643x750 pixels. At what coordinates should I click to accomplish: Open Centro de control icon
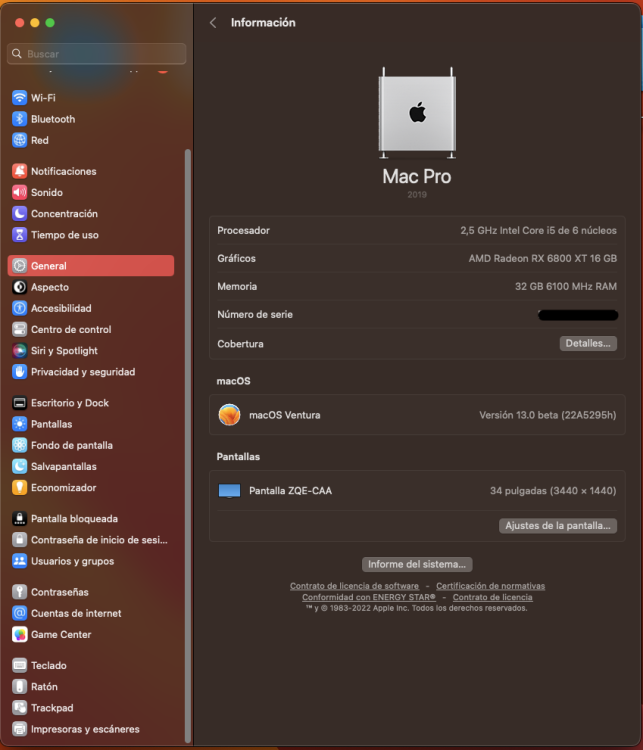click(20, 329)
